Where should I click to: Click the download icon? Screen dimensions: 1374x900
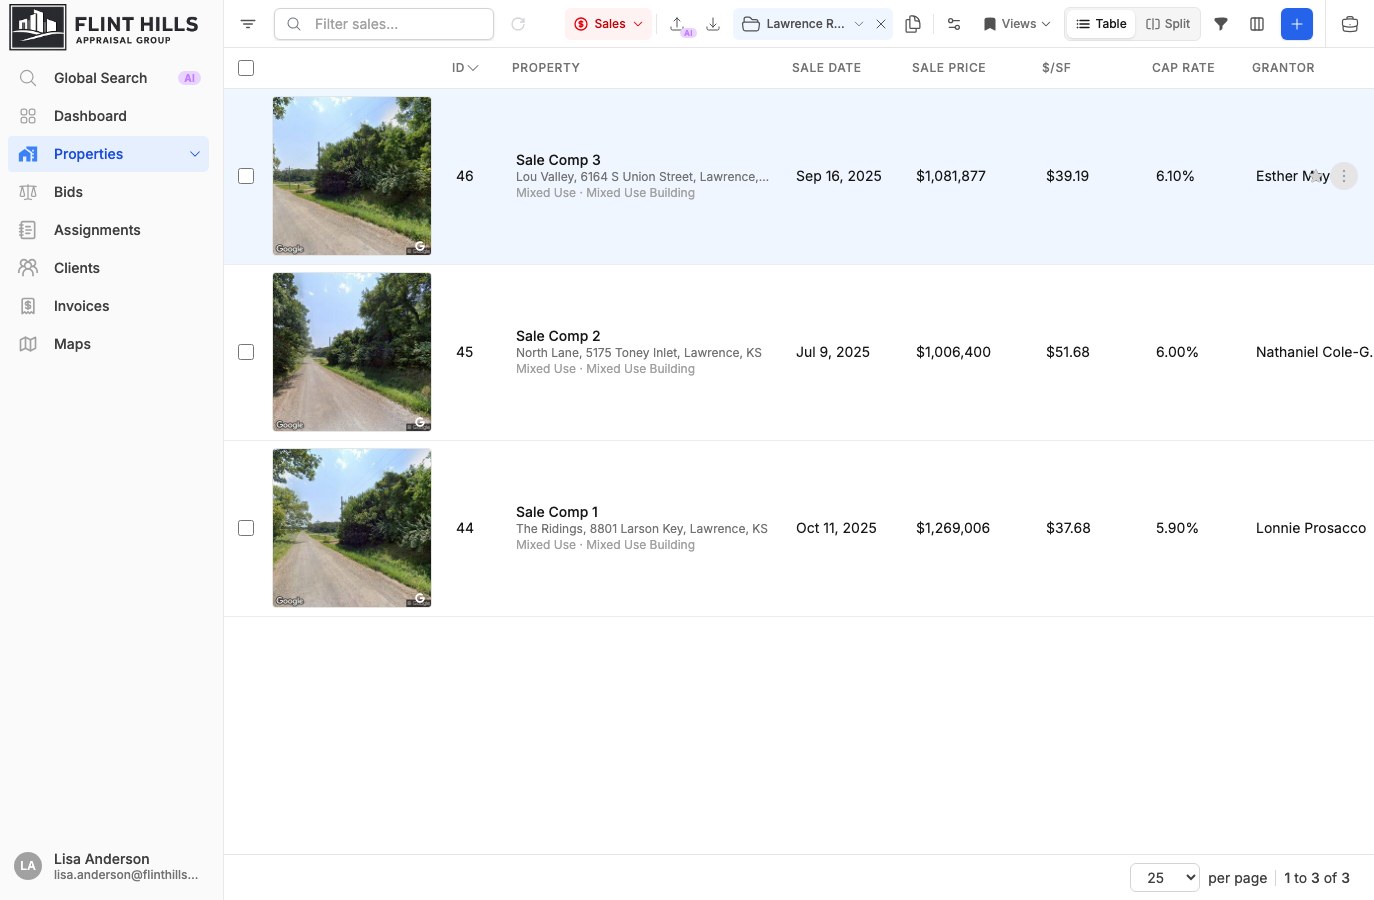coord(713,24)
